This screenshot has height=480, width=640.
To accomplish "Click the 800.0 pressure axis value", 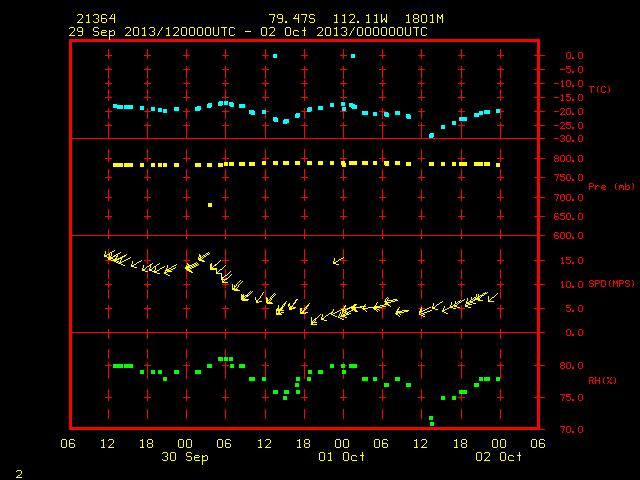I will pyautogui.click(x=569, y=159).
